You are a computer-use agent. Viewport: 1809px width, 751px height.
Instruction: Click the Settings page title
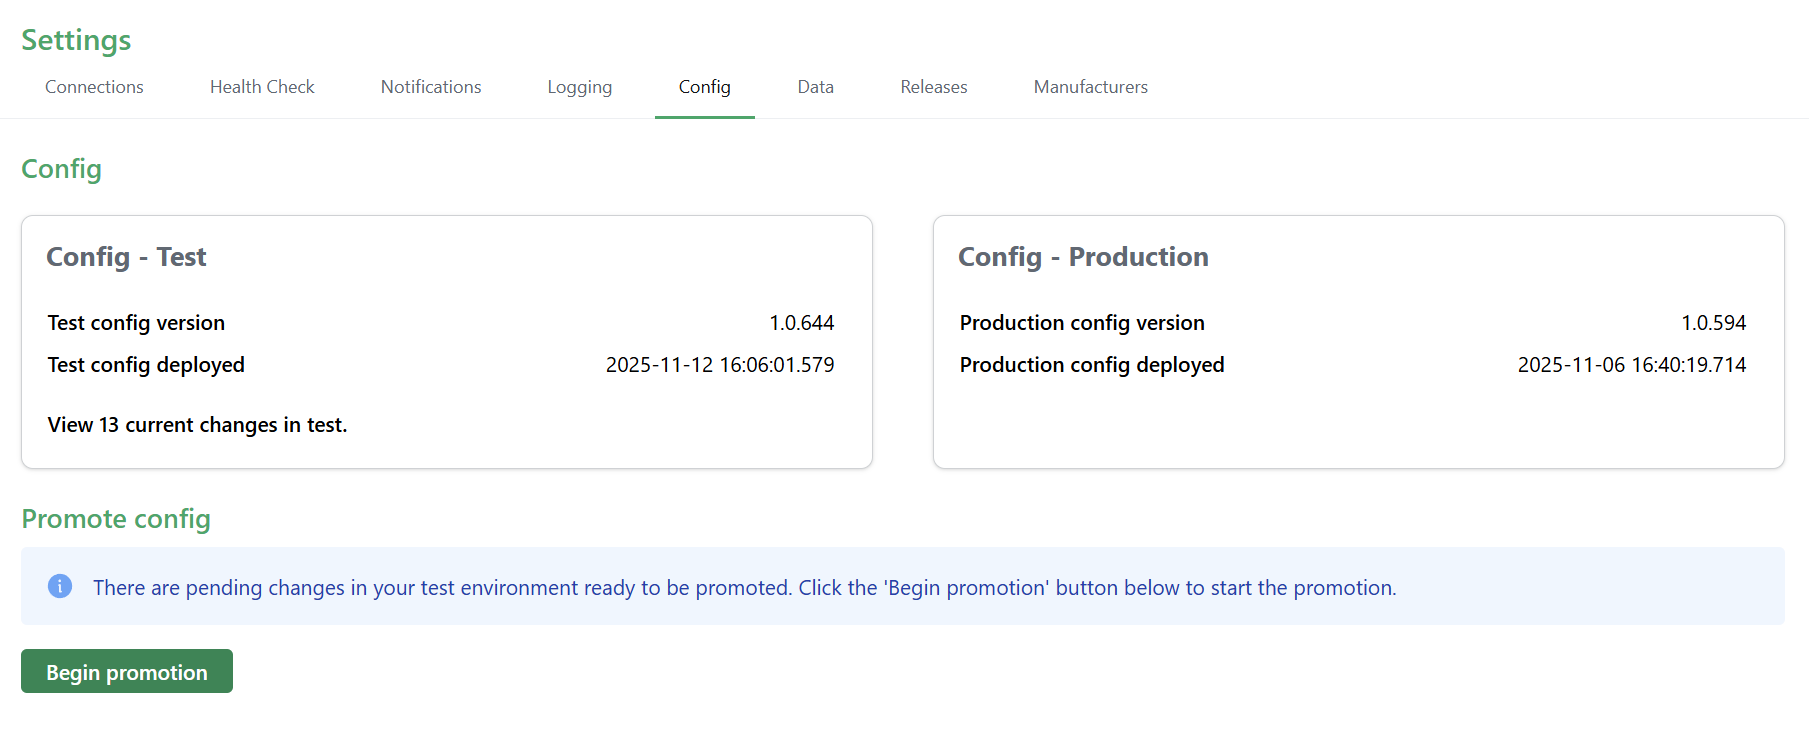(x=76, y=40)
